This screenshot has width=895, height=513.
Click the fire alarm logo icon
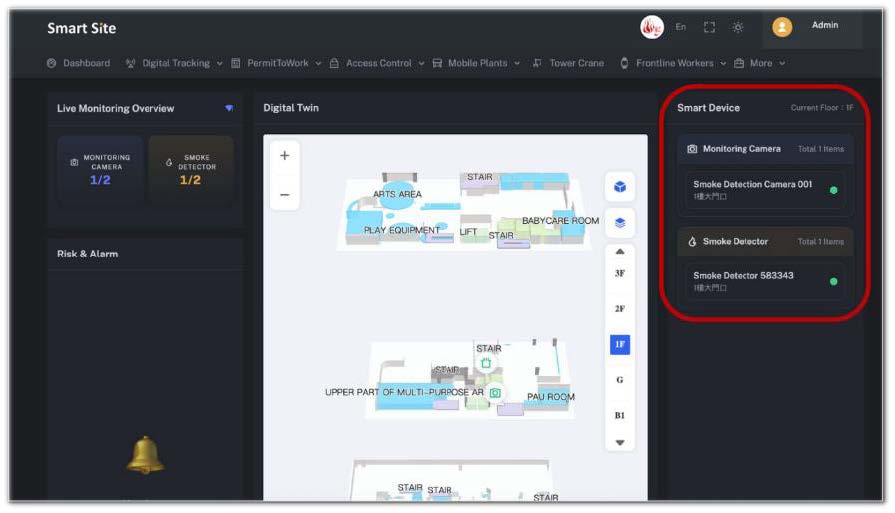(x=651, y=27)
